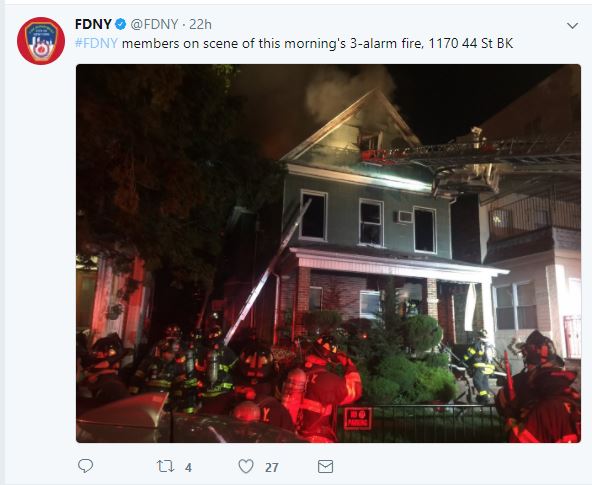Screen dimensions: 592x485
Task: View the 27 likes count
Action: tap(272, 468)
